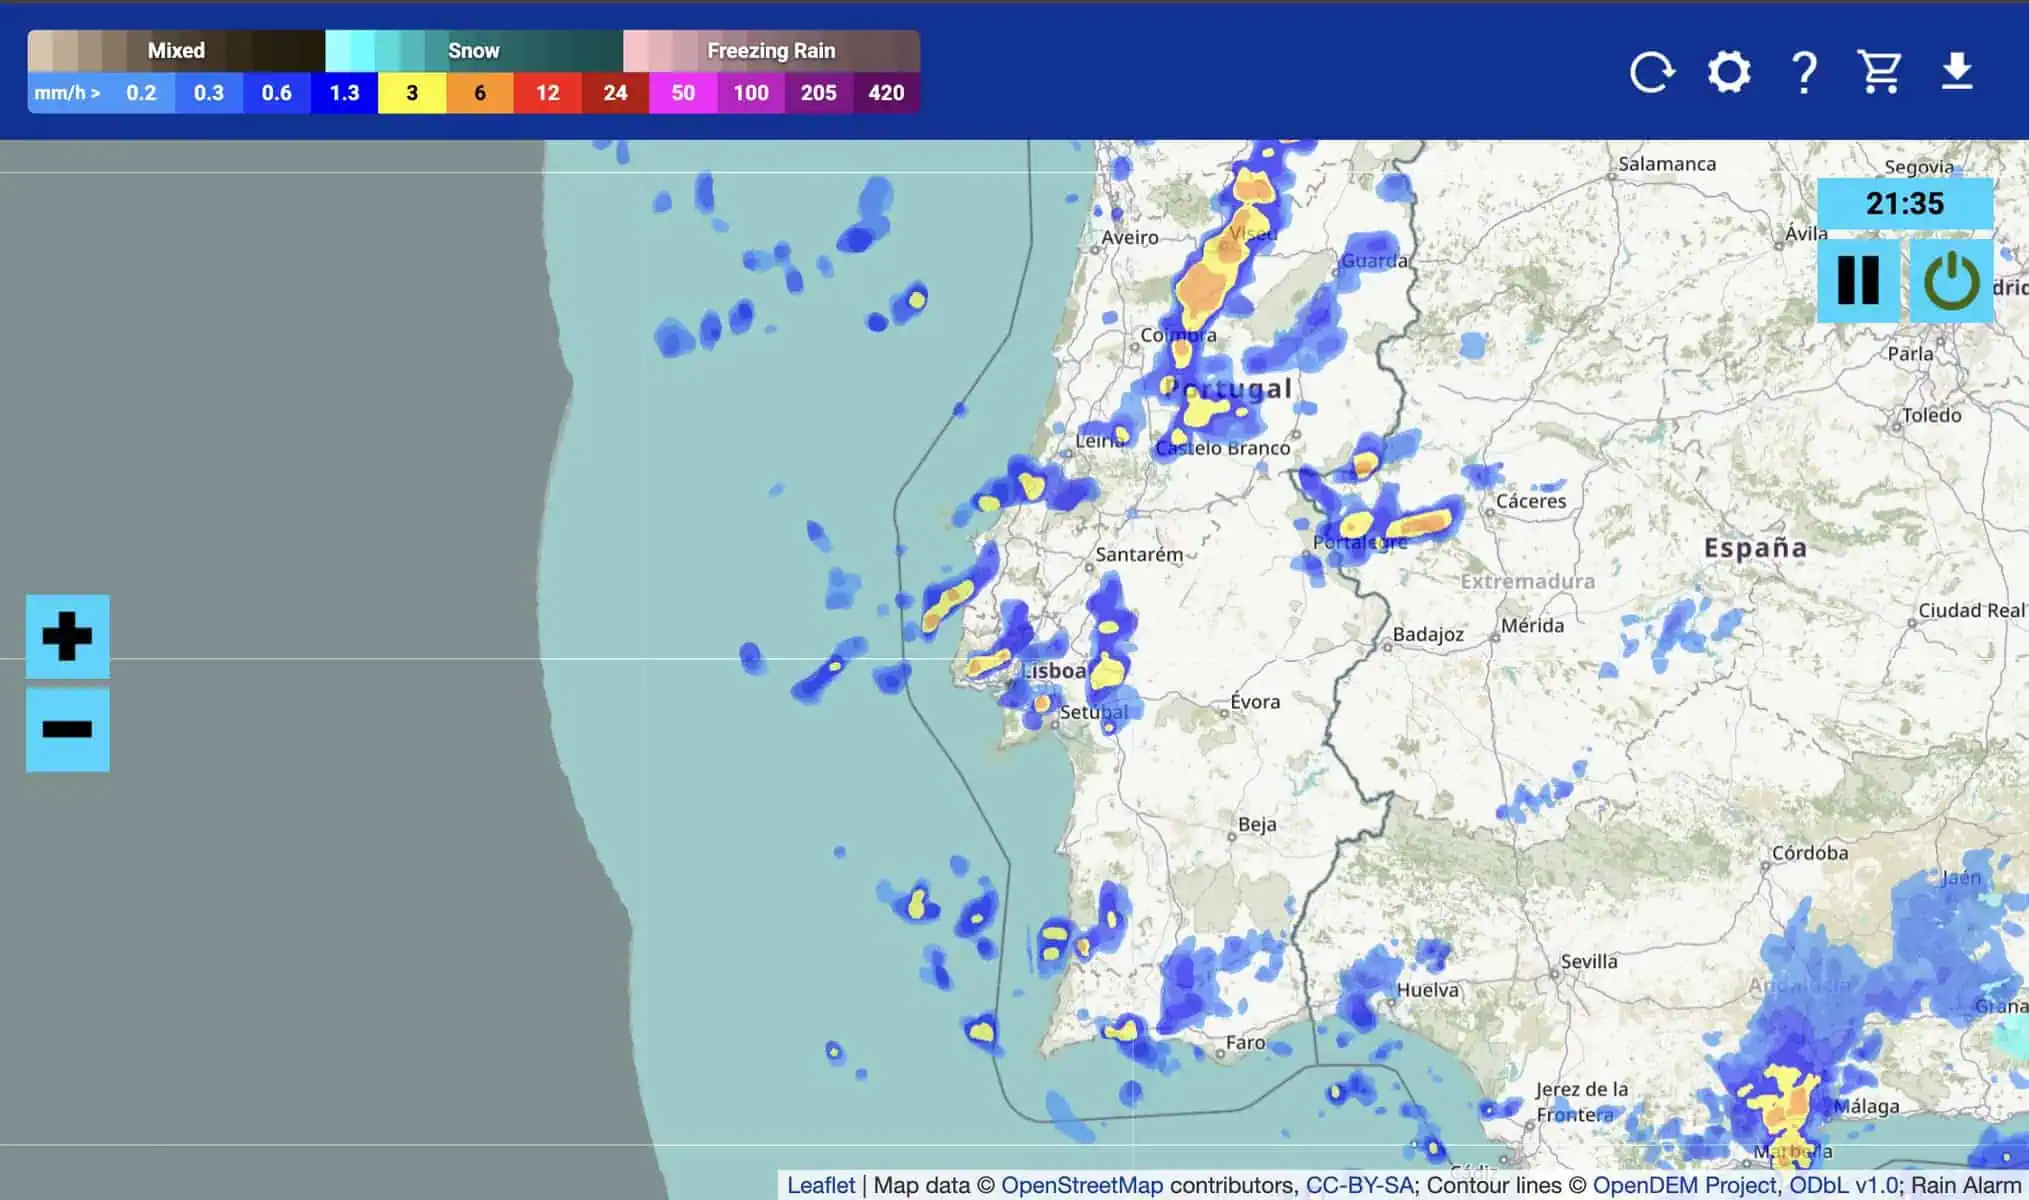This screenshot has width=2029, height=1200.
Task: Click the Snow legend color bar
Action: pyautogui.click(x=474, y=50)
